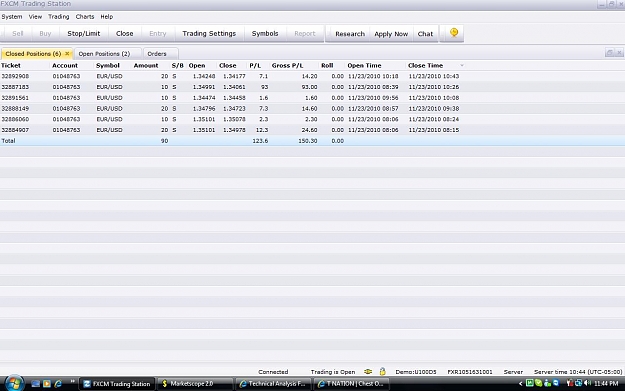This screenshot has height=391, width=625.
Task: Open the Internet Explorer quick launch icon
Action: tap(58, 383)
